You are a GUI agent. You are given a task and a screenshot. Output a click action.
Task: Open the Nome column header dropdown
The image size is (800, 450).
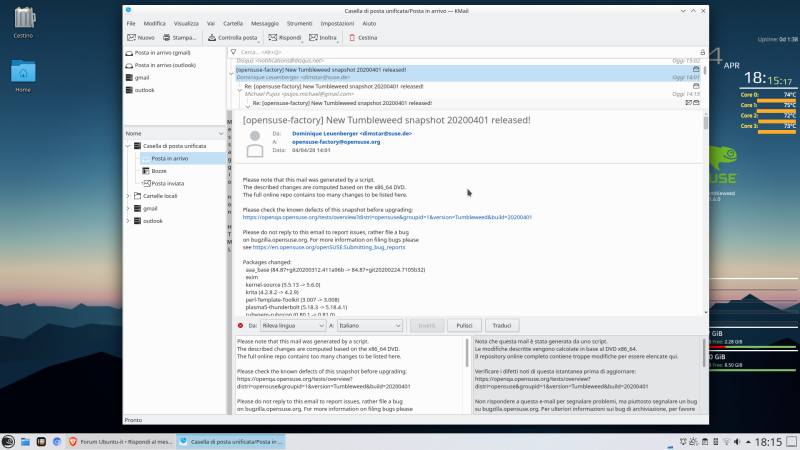tap(221, 134)
